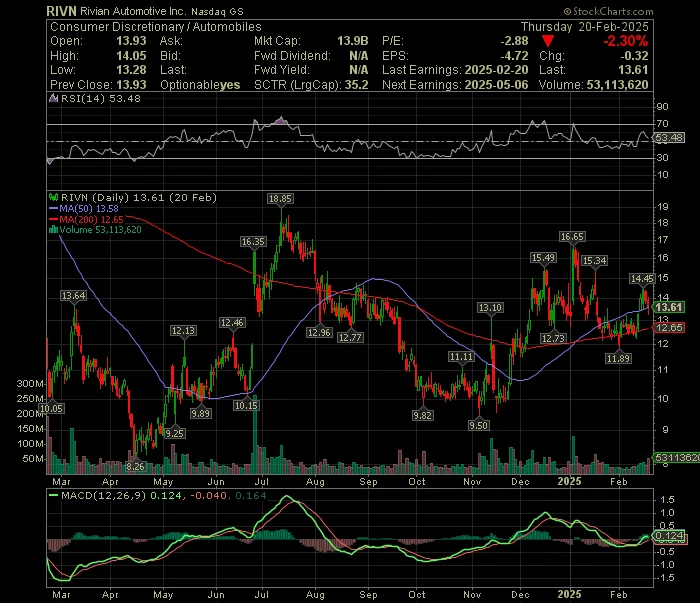Click the Thursday 20-Feb-2025 date
This screenshot has width=700, height=603.
point(584,27)
